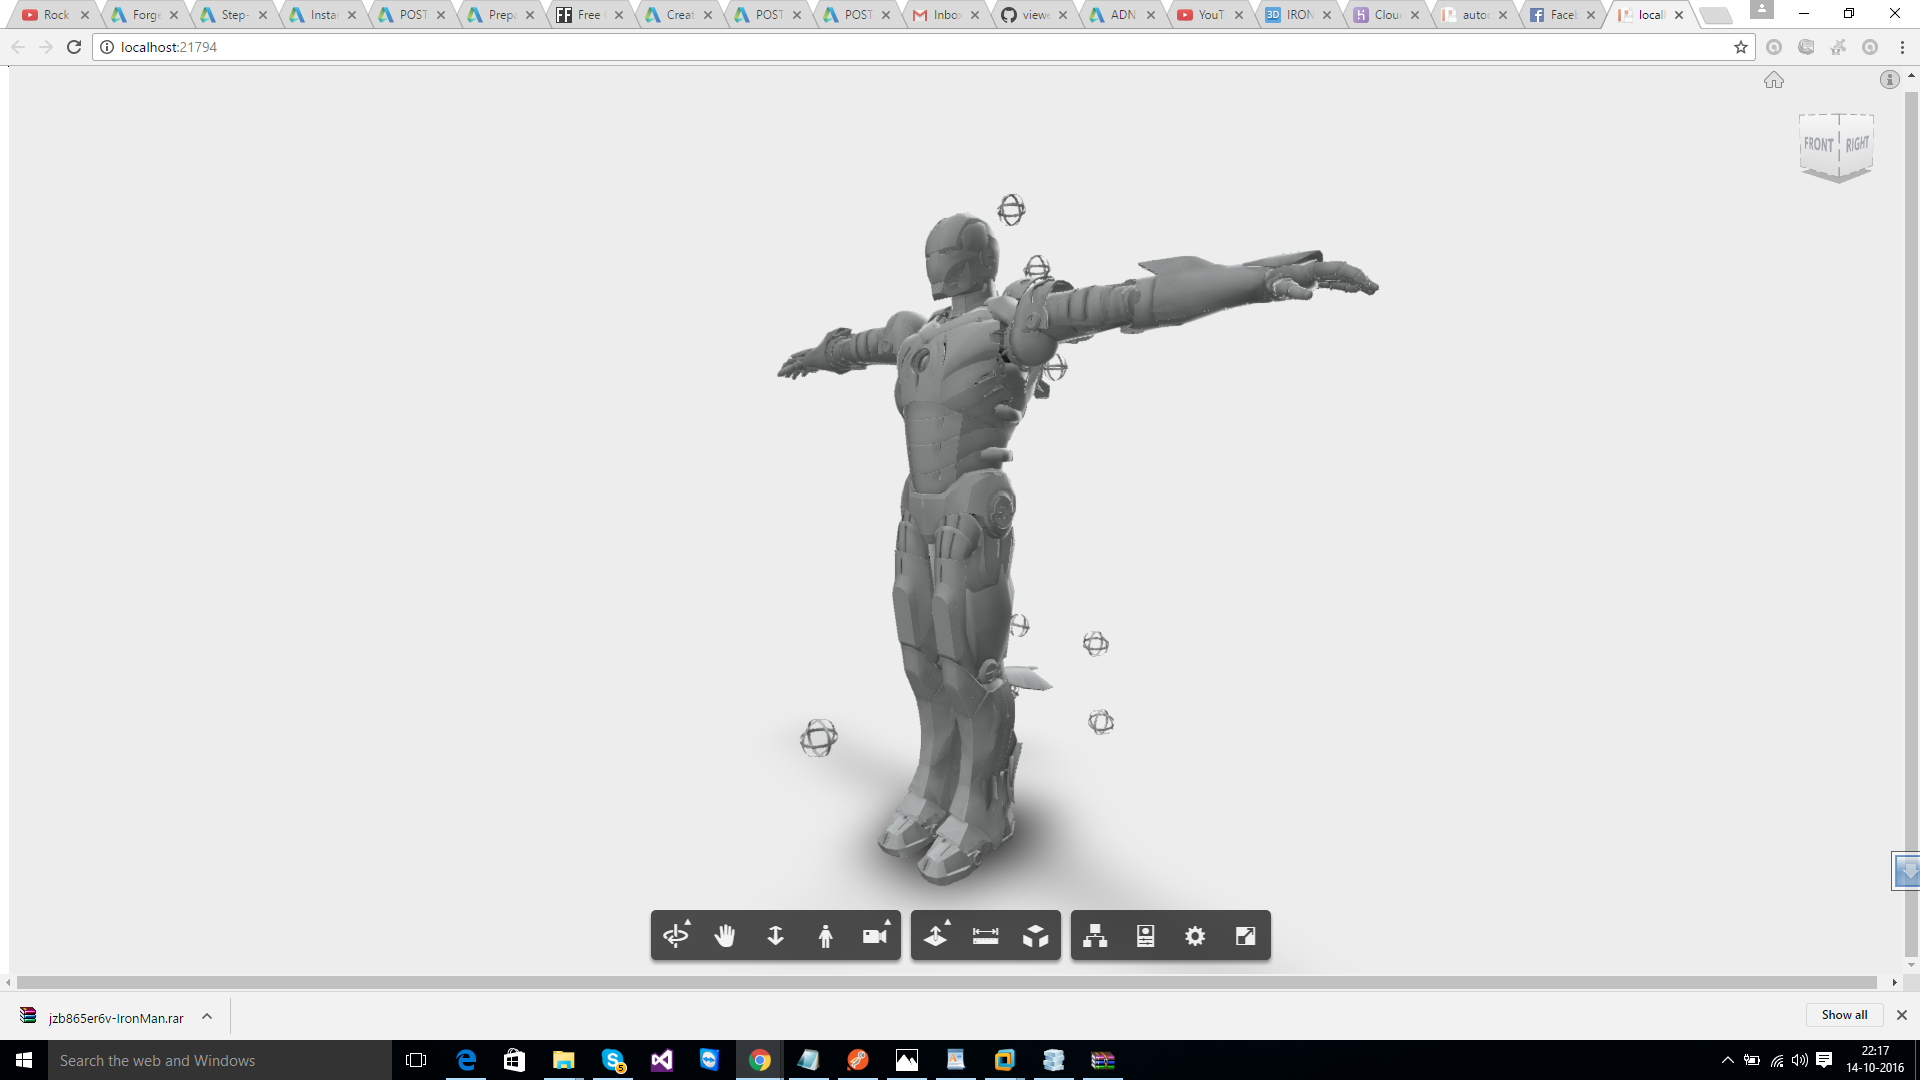Select the Measure ruler tool

(x=985, y=936)
